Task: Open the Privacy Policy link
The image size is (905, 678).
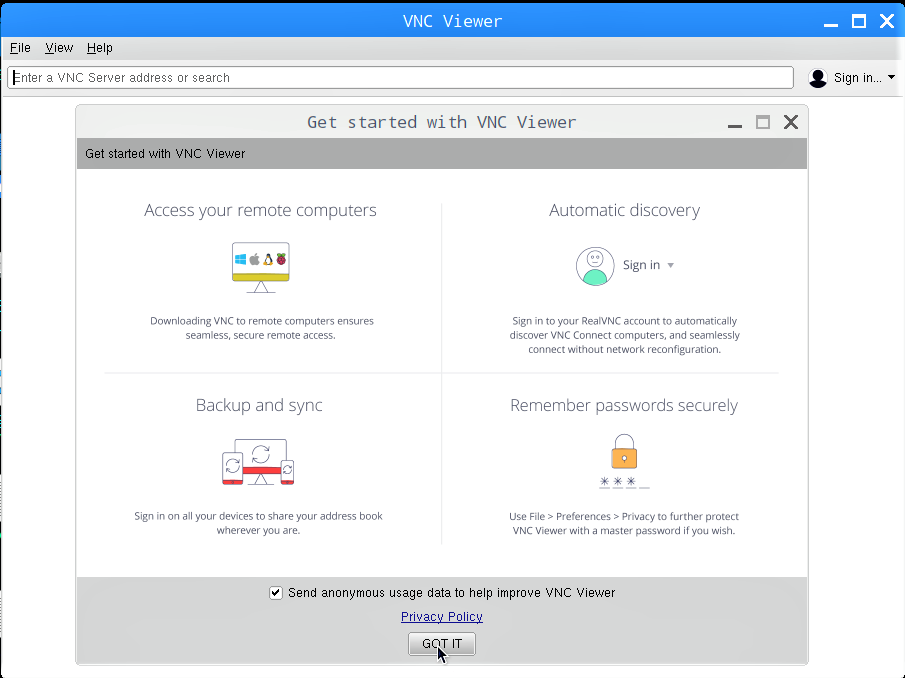Action: [x=442, y=616]
